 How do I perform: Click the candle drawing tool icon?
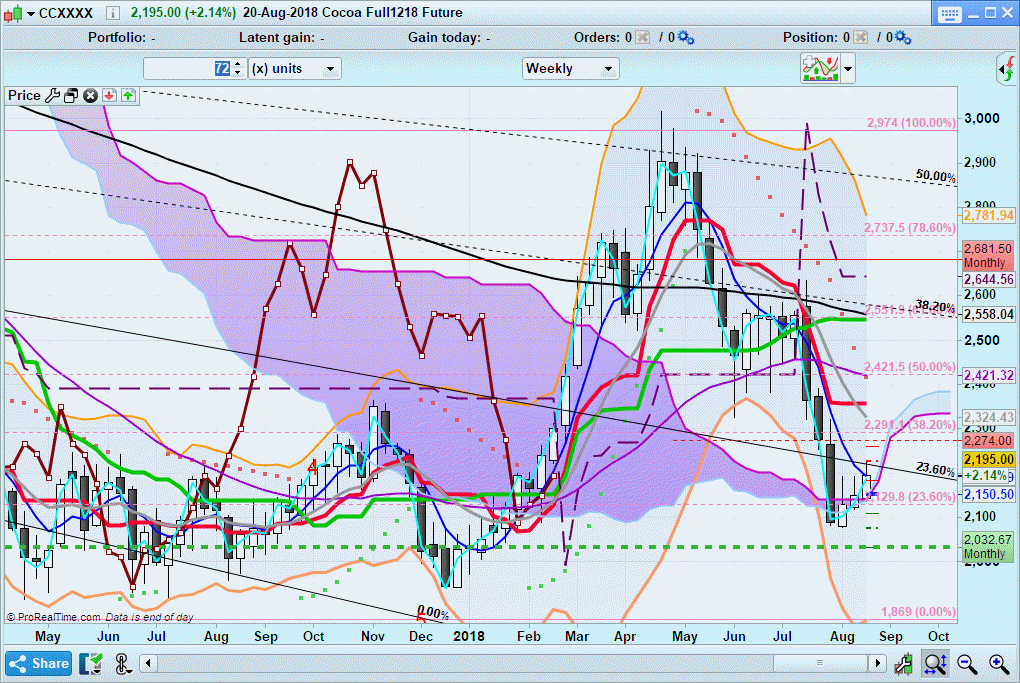tap(903, 663)
